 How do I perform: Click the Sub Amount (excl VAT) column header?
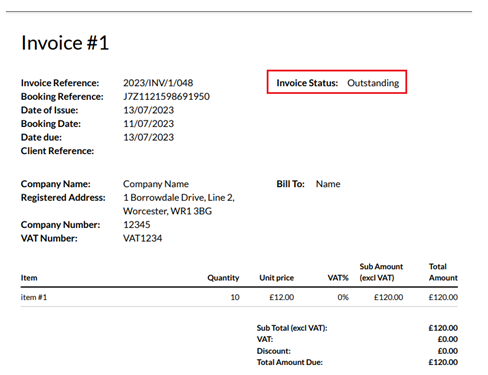coord(381,272)
